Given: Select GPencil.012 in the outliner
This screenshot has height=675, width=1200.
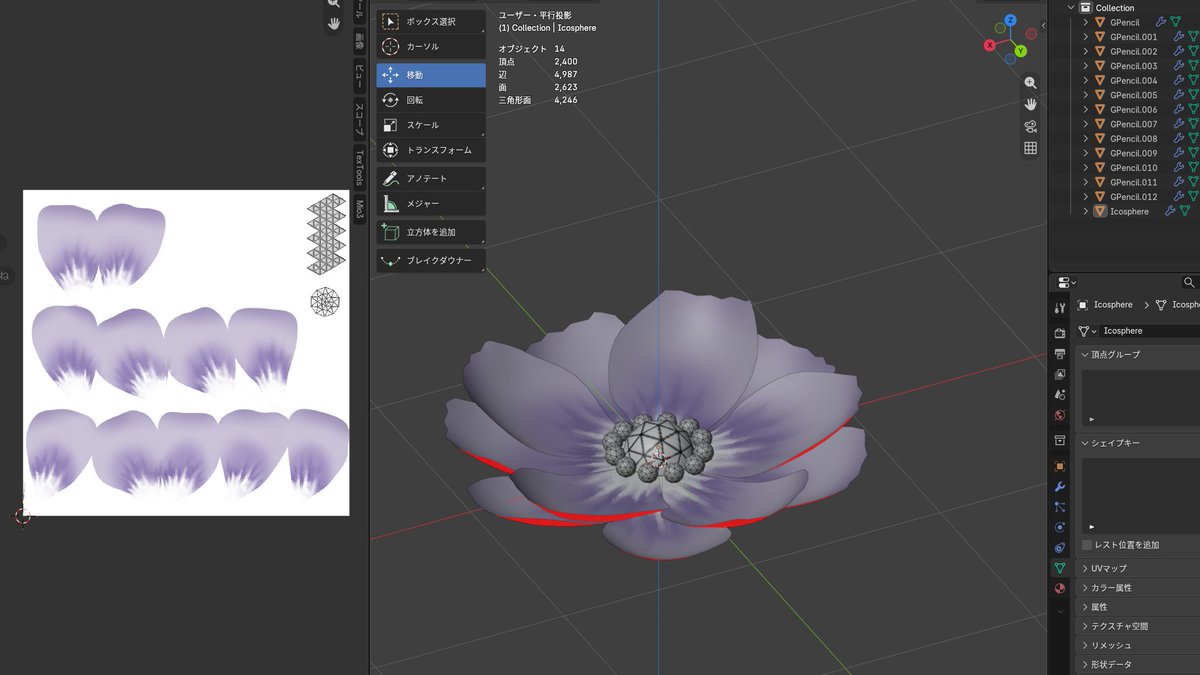Looking at the screenshot, I should point(1133,197).
